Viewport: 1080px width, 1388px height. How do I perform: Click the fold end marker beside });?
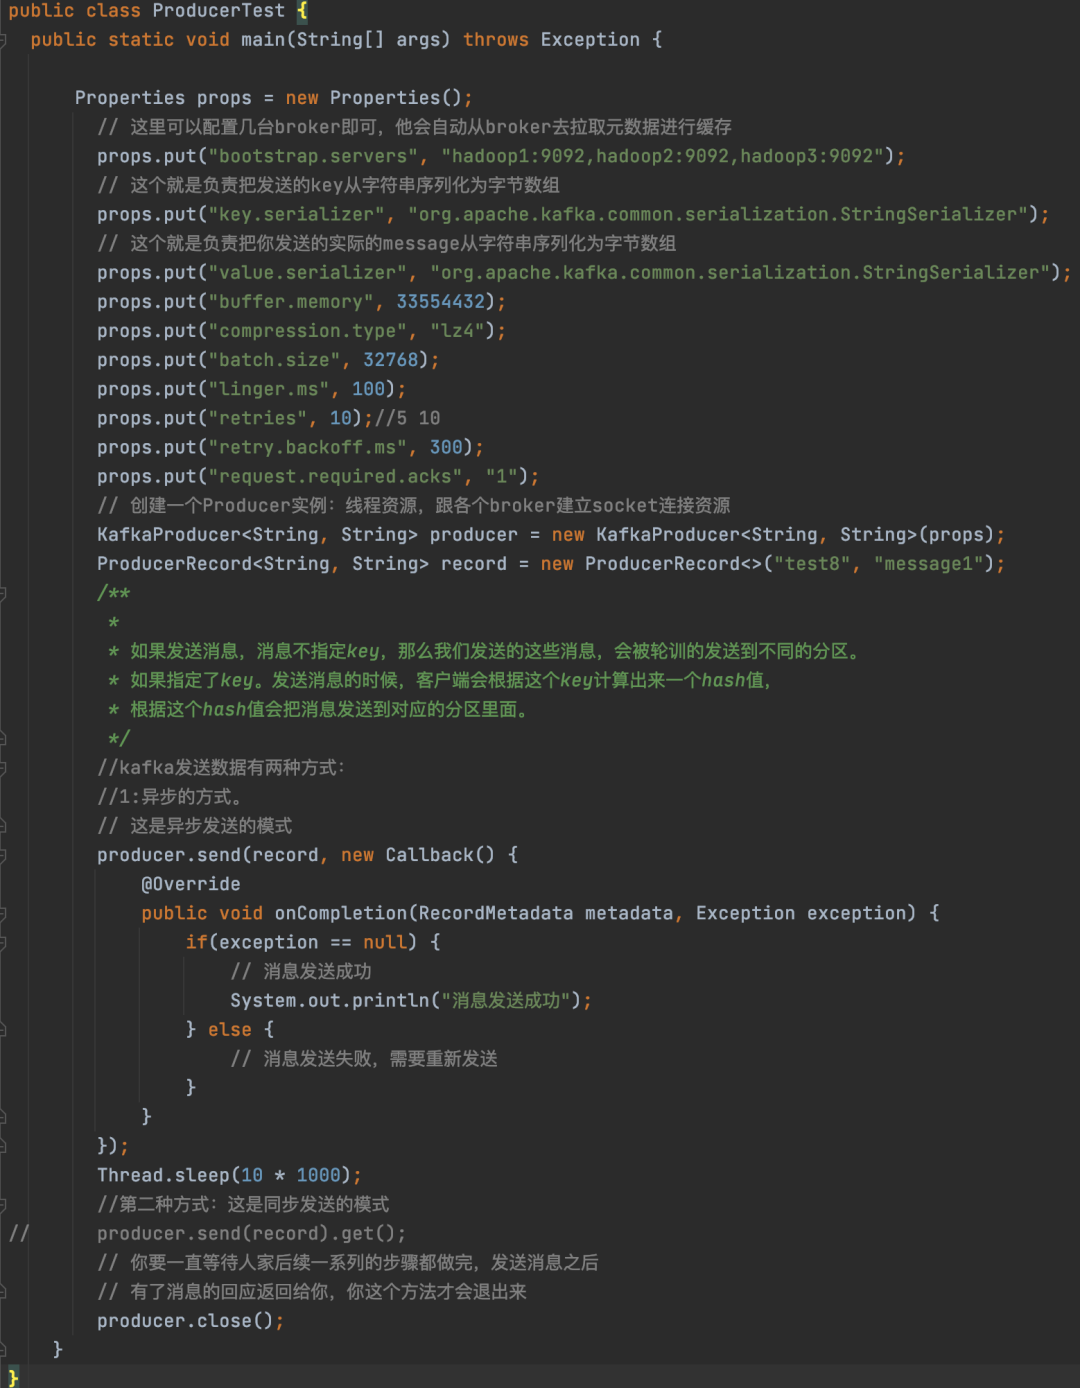pos(3,1146)
